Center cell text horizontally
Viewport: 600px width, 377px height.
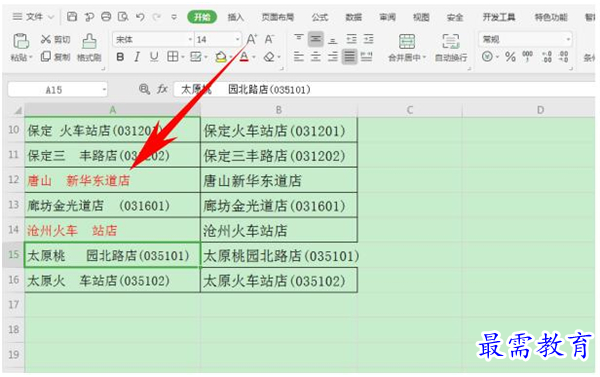315,57
